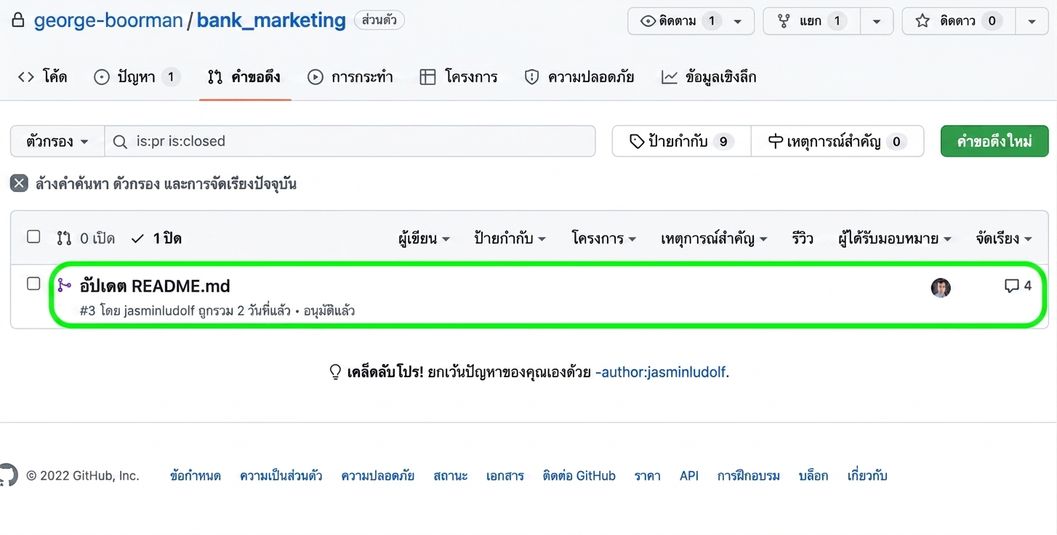Expand the ผู้ได้รับมอบหมาย assignee filter
This screenshot has height=535, width=1057.
(x=895, y=238)
